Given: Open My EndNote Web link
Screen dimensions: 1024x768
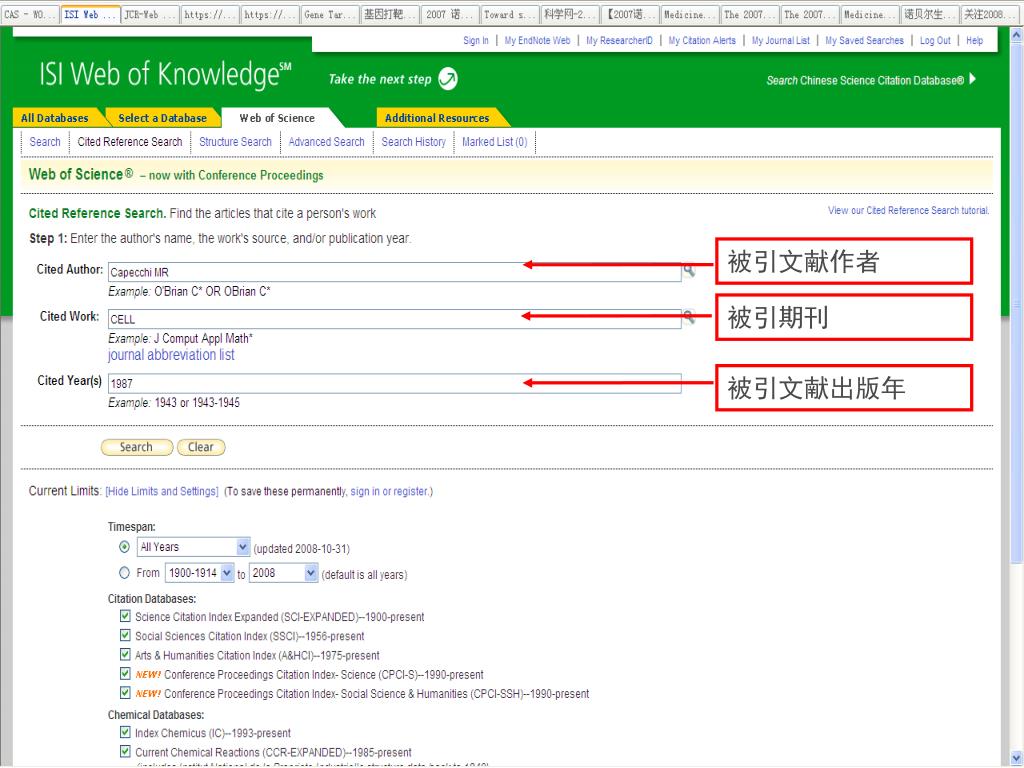Looking at the screenshot, I should coord(537,40).
